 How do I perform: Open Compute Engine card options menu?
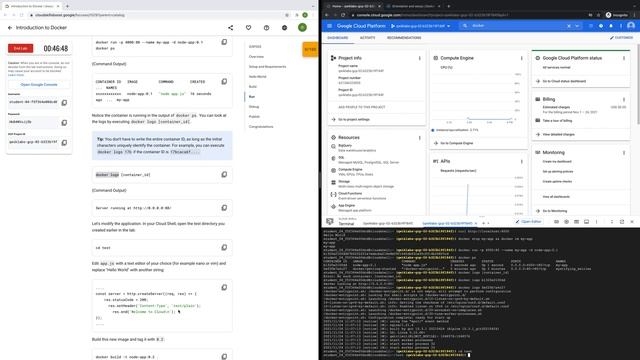coord(521,58)
